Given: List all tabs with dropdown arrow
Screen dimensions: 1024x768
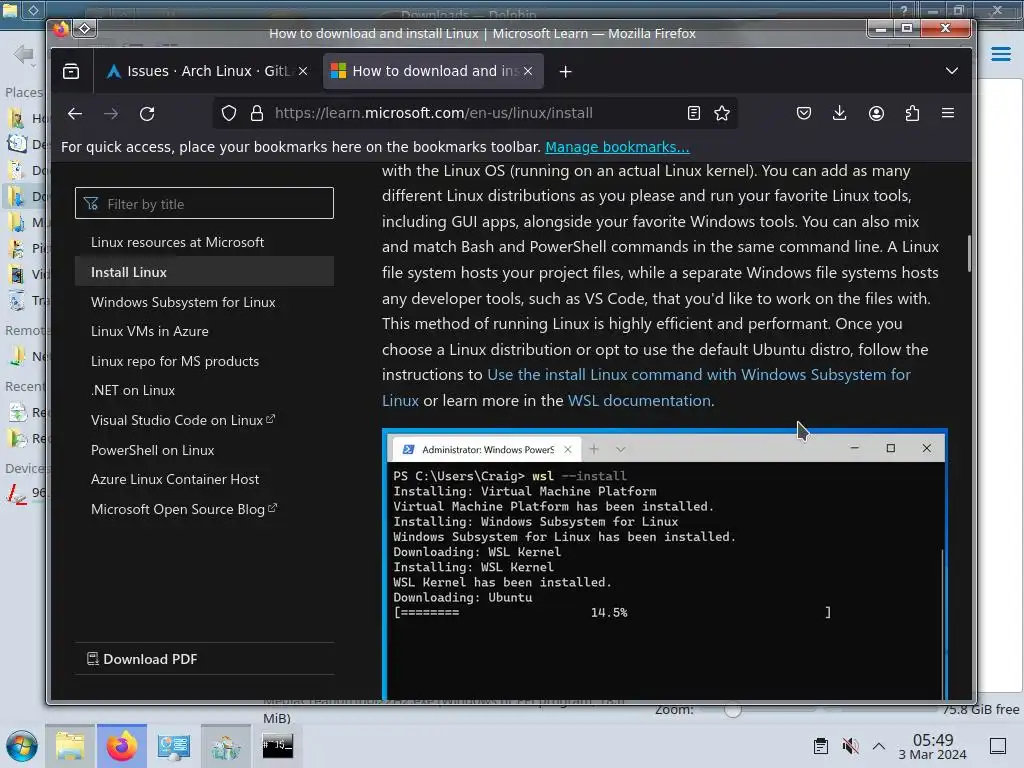Looking at the screenshot, I should (952, 71).
